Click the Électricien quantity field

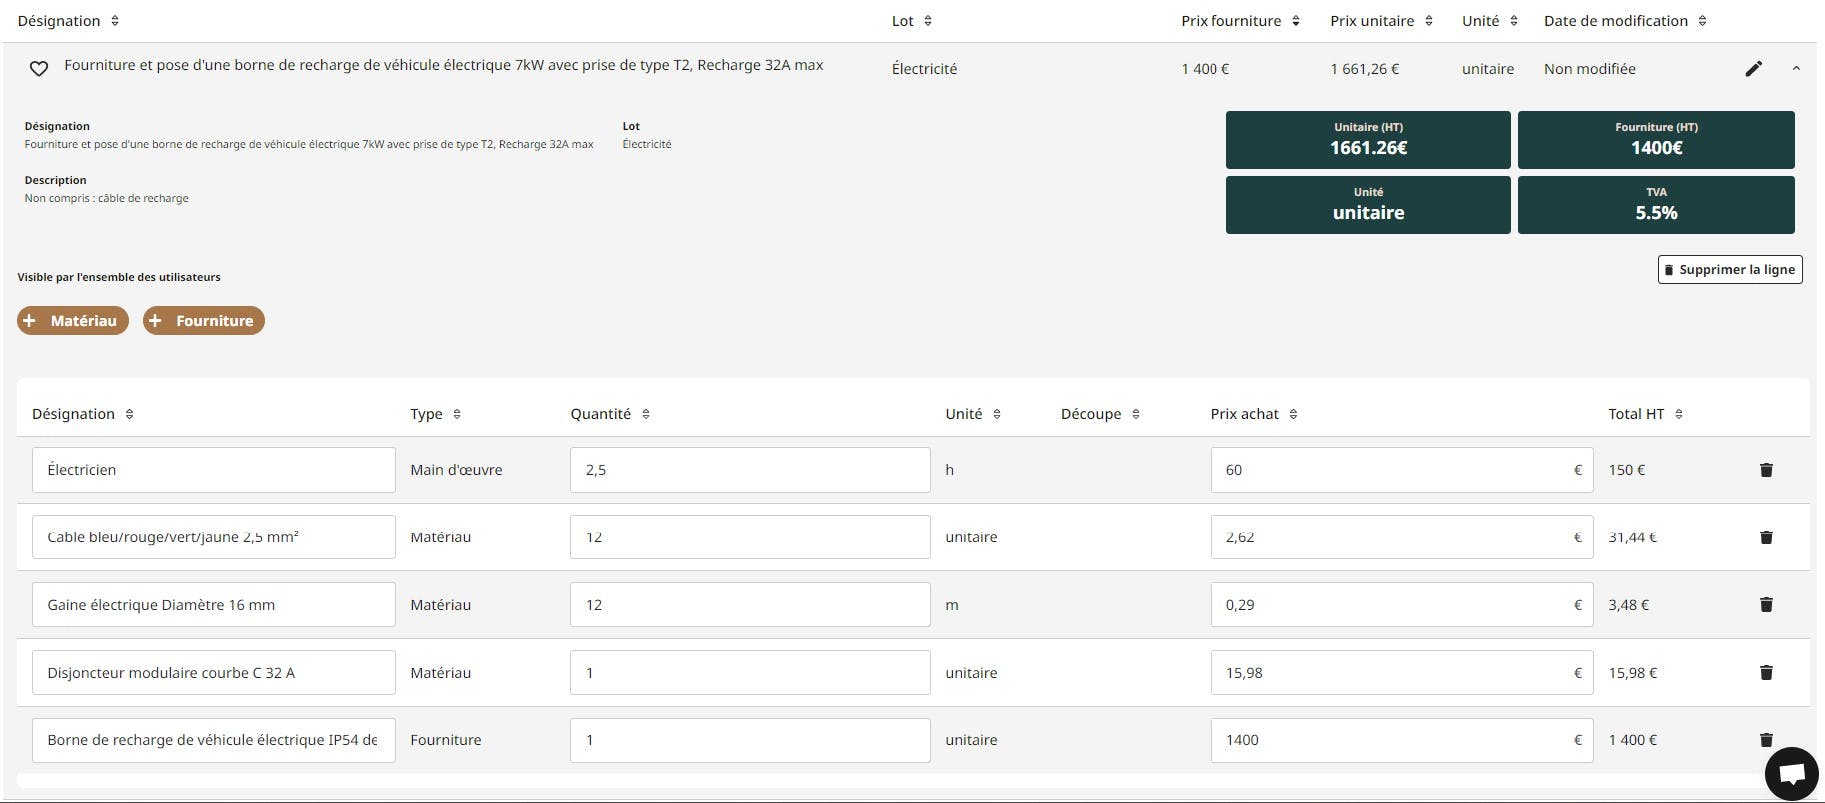[749, 470]
